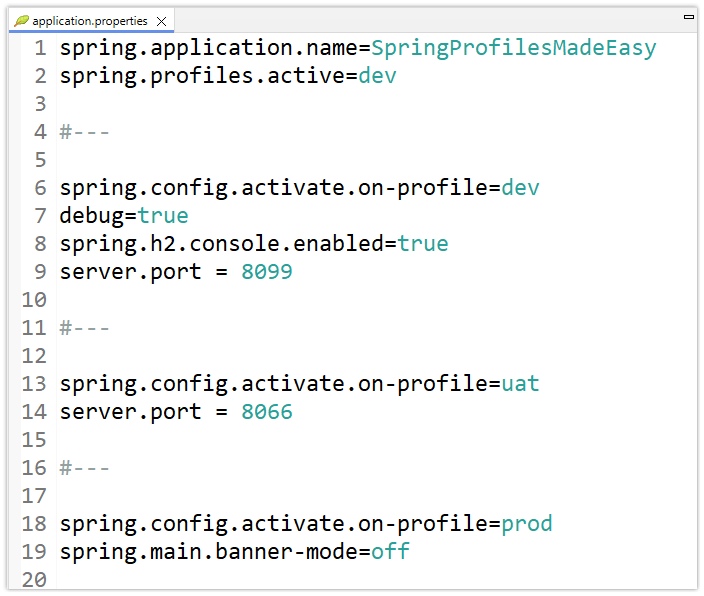
Task: Place cursor on empty line 20
Action: (200, 580)
